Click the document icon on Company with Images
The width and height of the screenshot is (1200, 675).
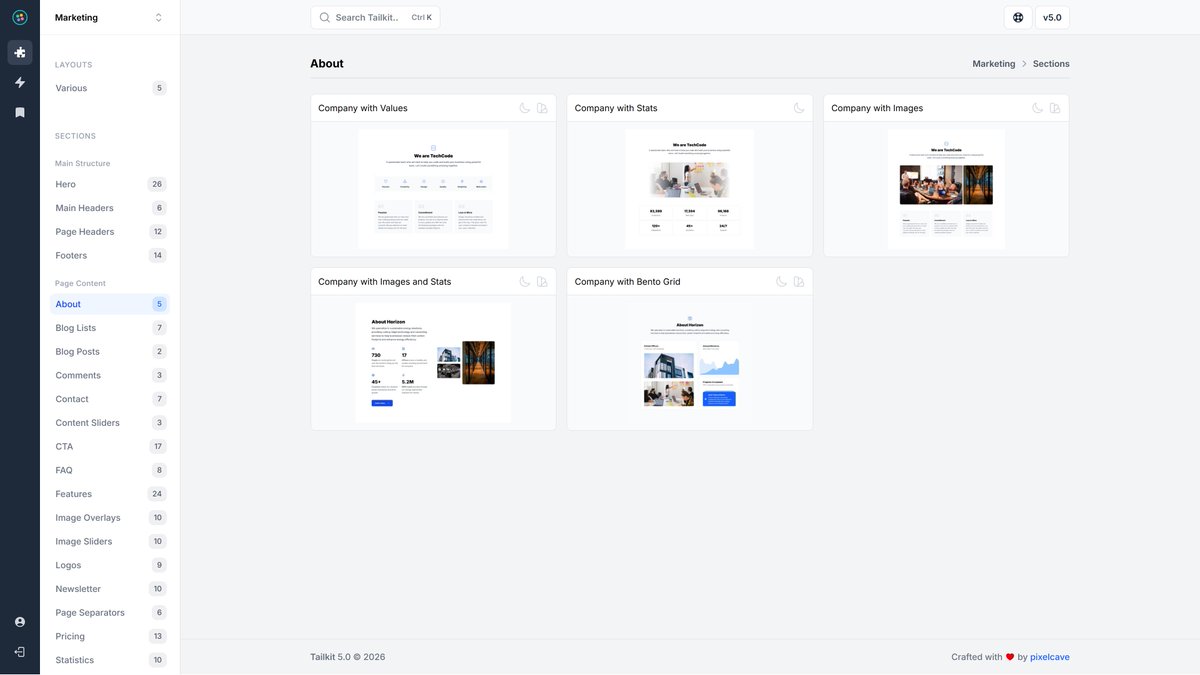coord(1055,108)
